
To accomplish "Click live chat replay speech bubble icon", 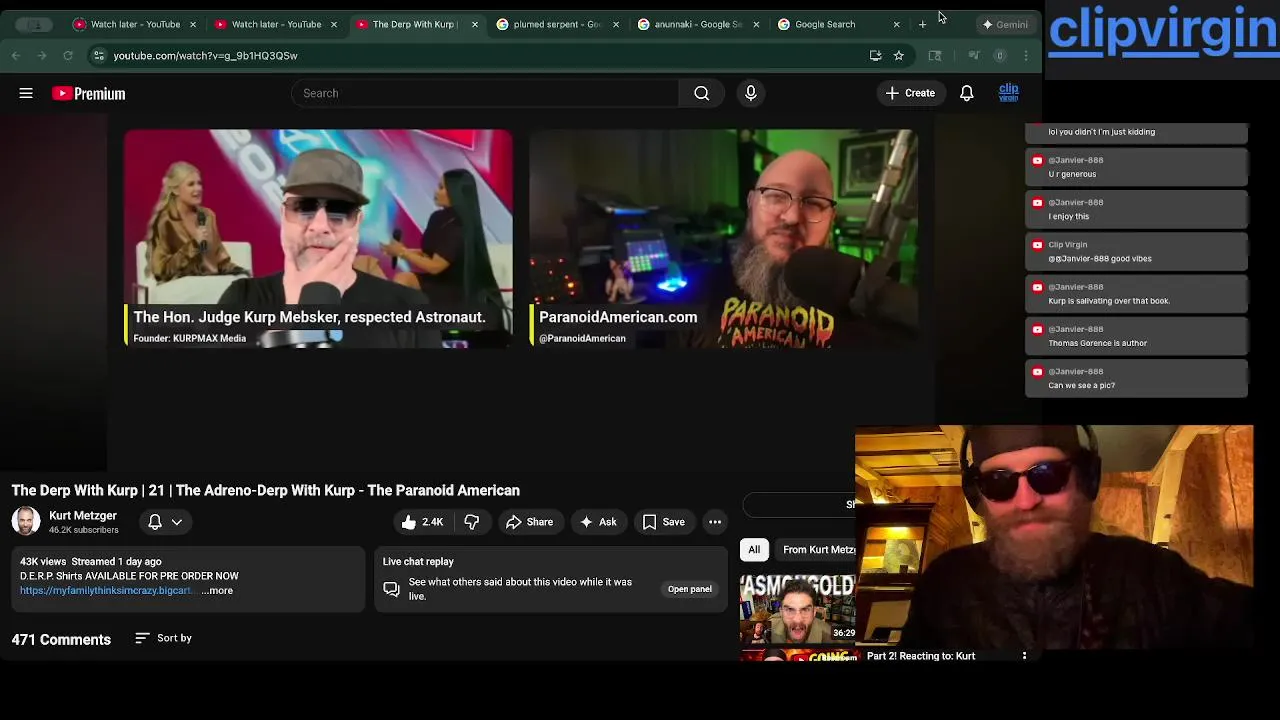I will [x=392, y=589].
